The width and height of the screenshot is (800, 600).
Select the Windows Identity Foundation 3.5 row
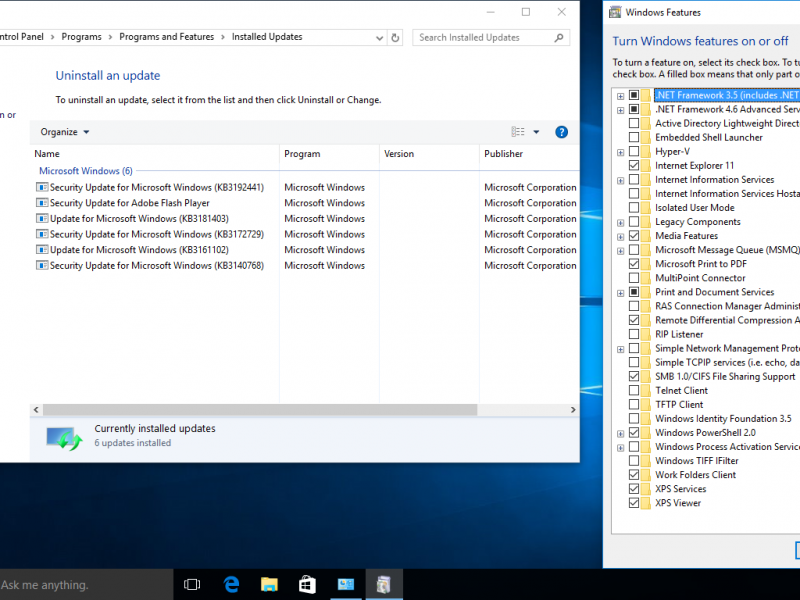pos(723,418)
